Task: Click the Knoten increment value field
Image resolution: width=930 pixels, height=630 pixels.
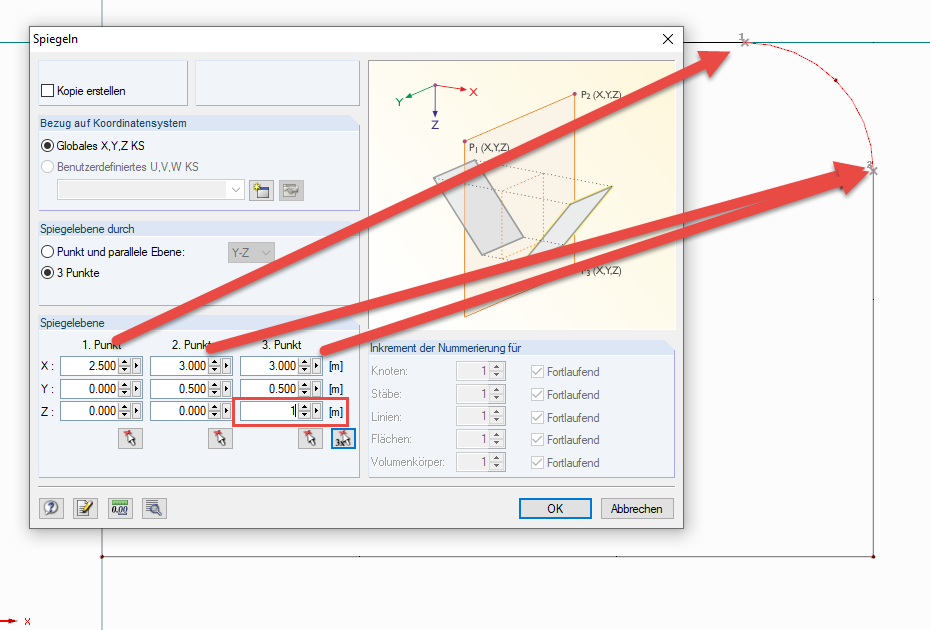Action: point(473,371)
